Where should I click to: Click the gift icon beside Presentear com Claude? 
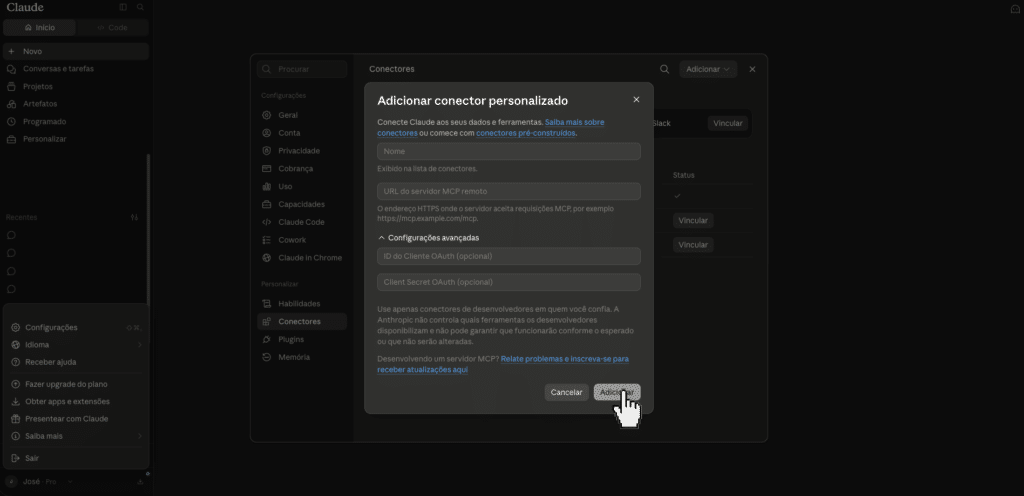[x=16, y=418]
